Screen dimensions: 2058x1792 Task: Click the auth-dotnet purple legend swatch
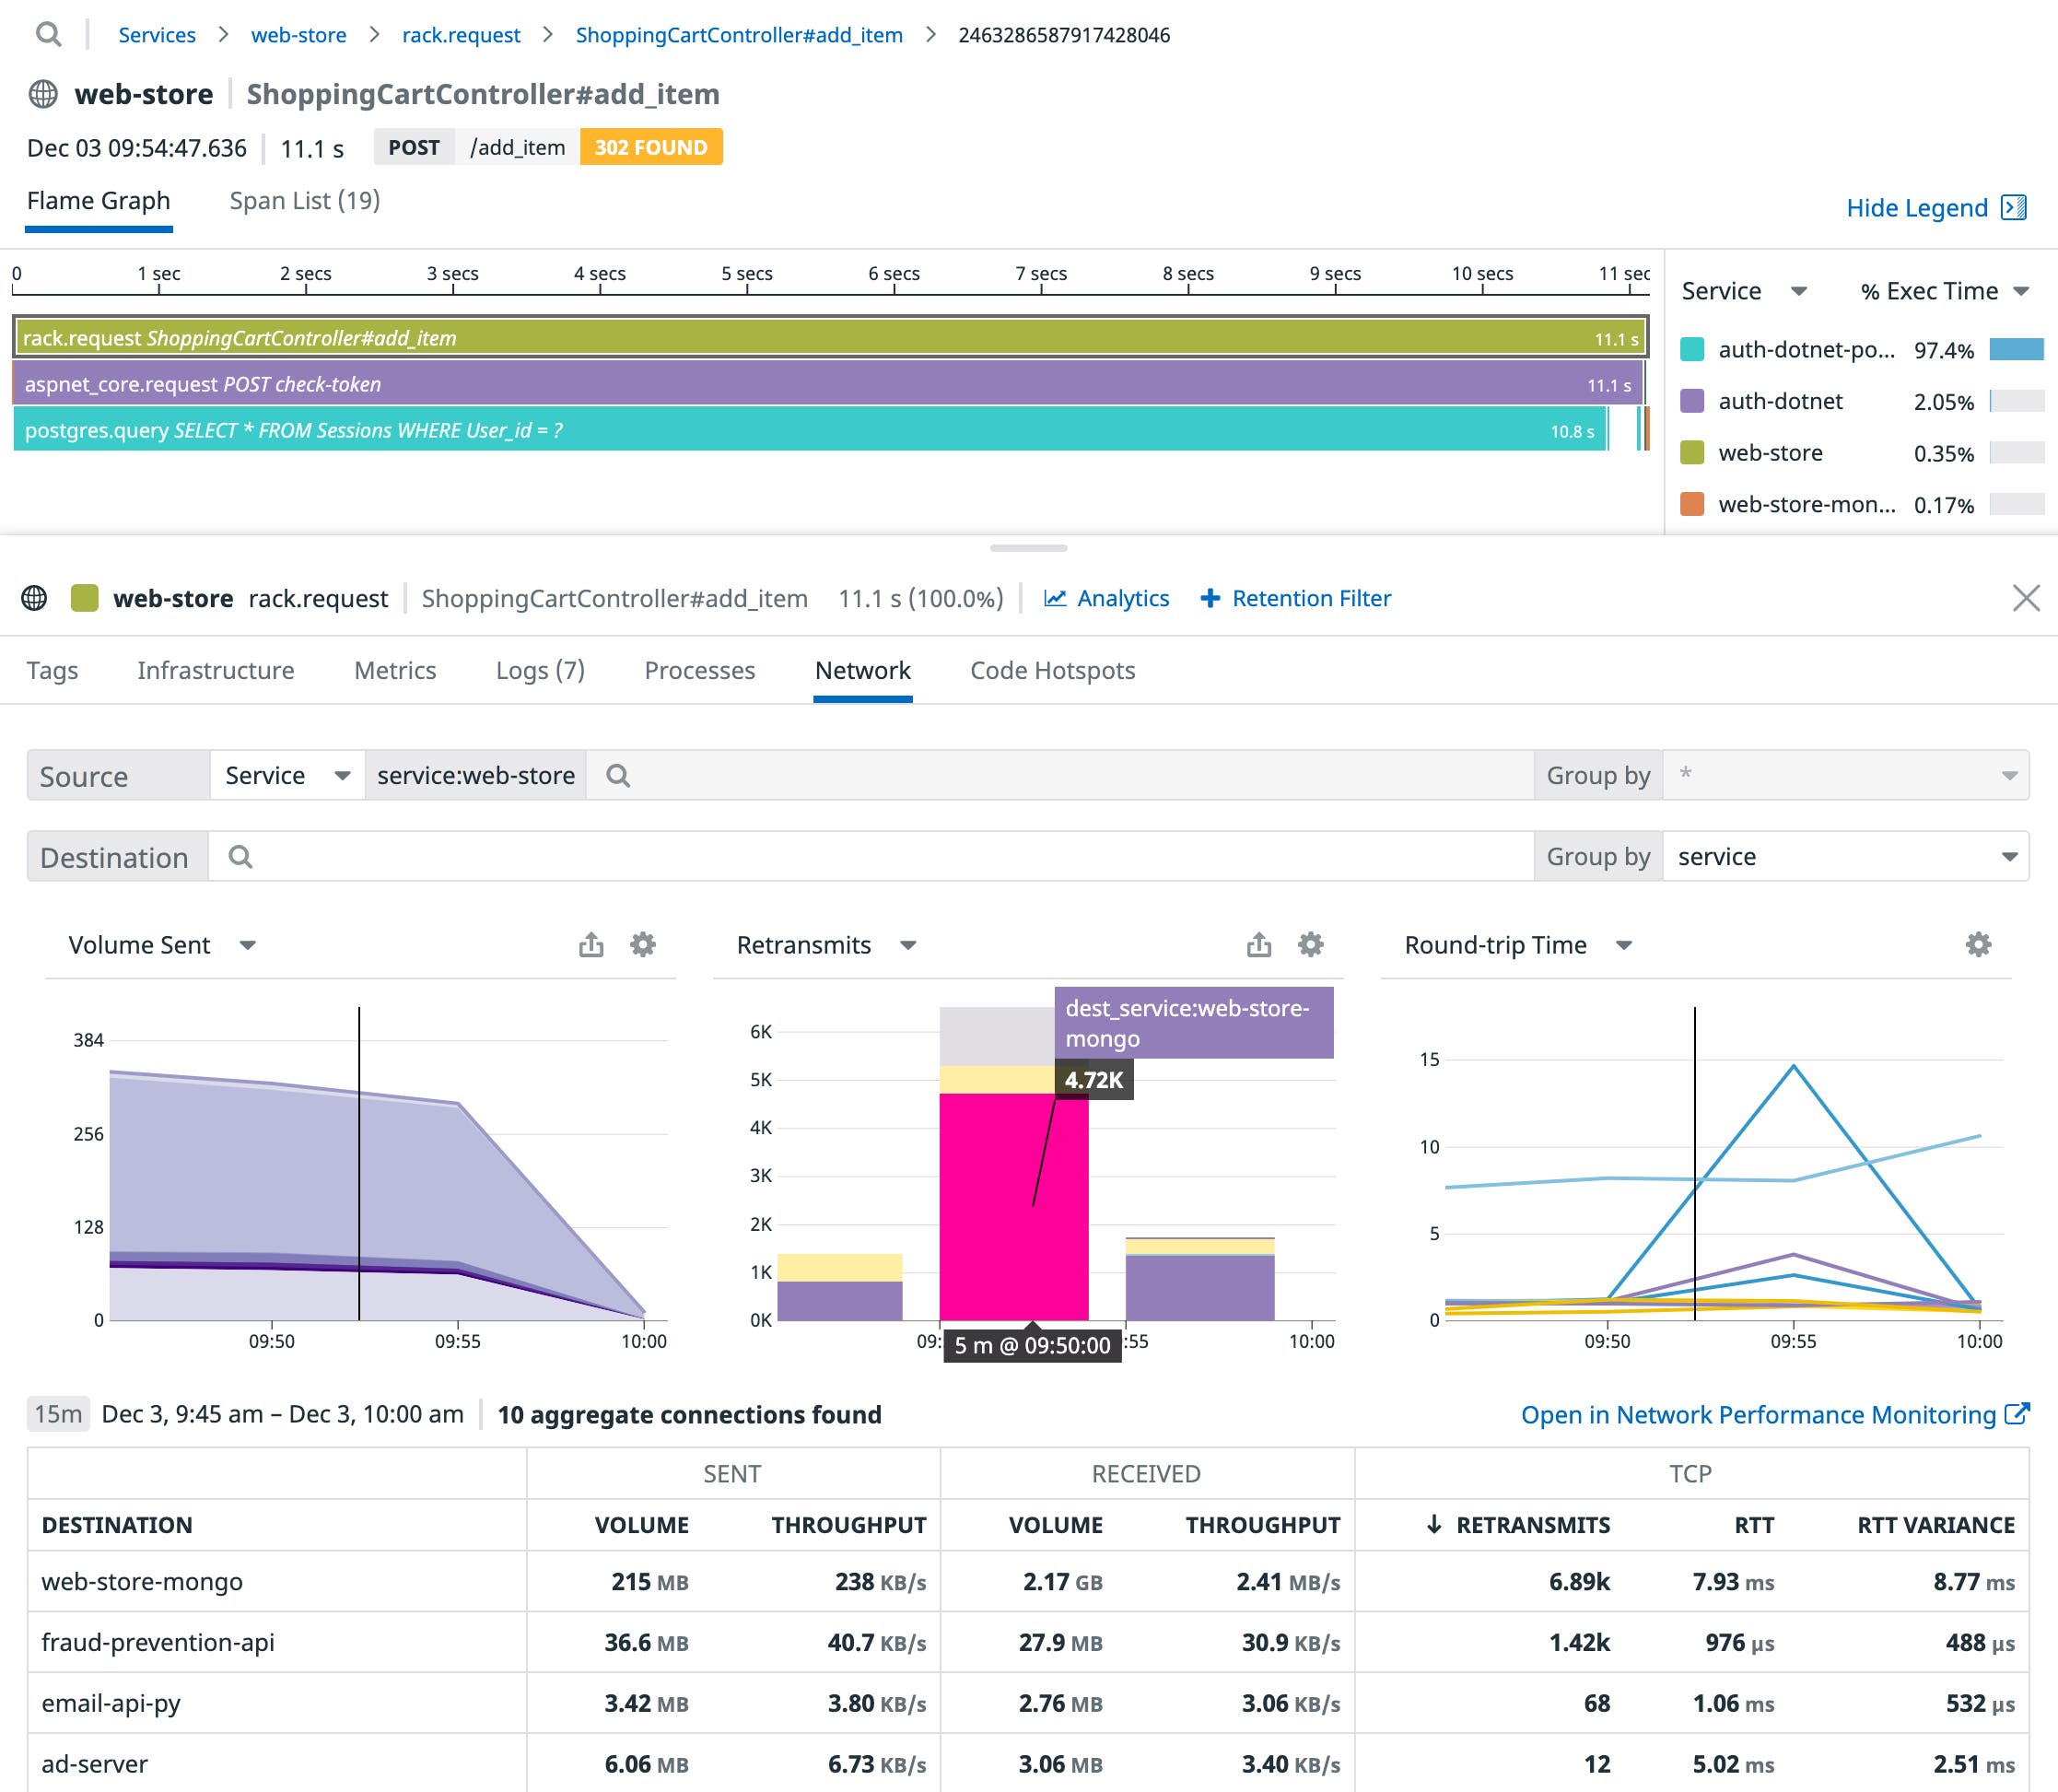[1692, 401]
